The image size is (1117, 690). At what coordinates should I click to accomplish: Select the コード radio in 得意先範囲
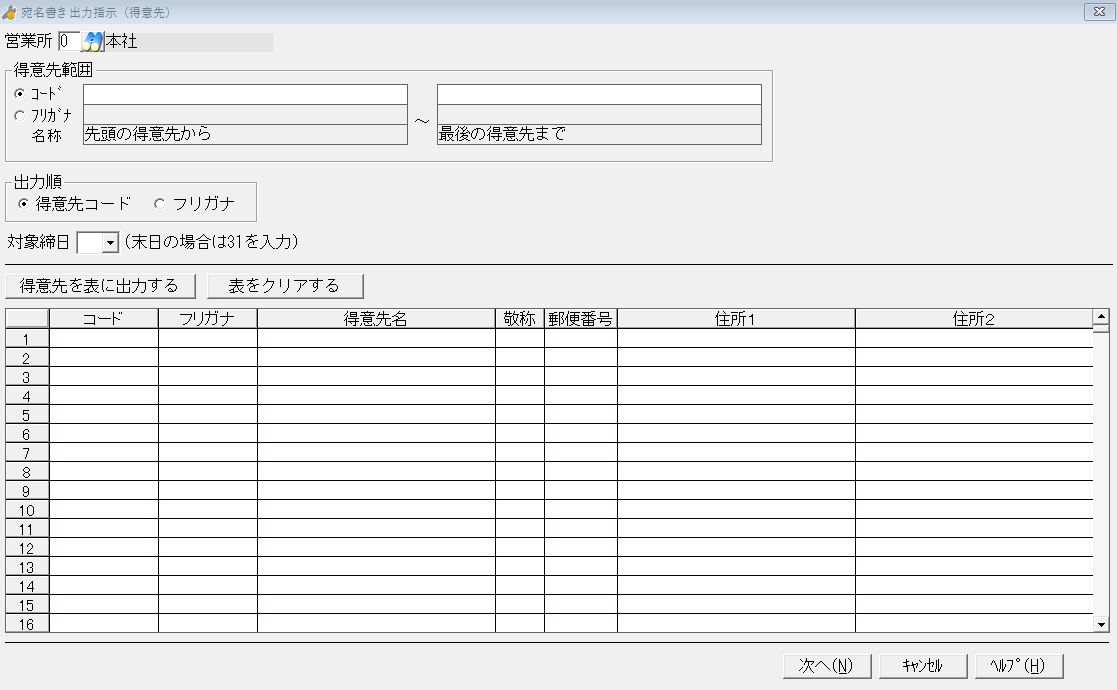[x=20, y=94]
